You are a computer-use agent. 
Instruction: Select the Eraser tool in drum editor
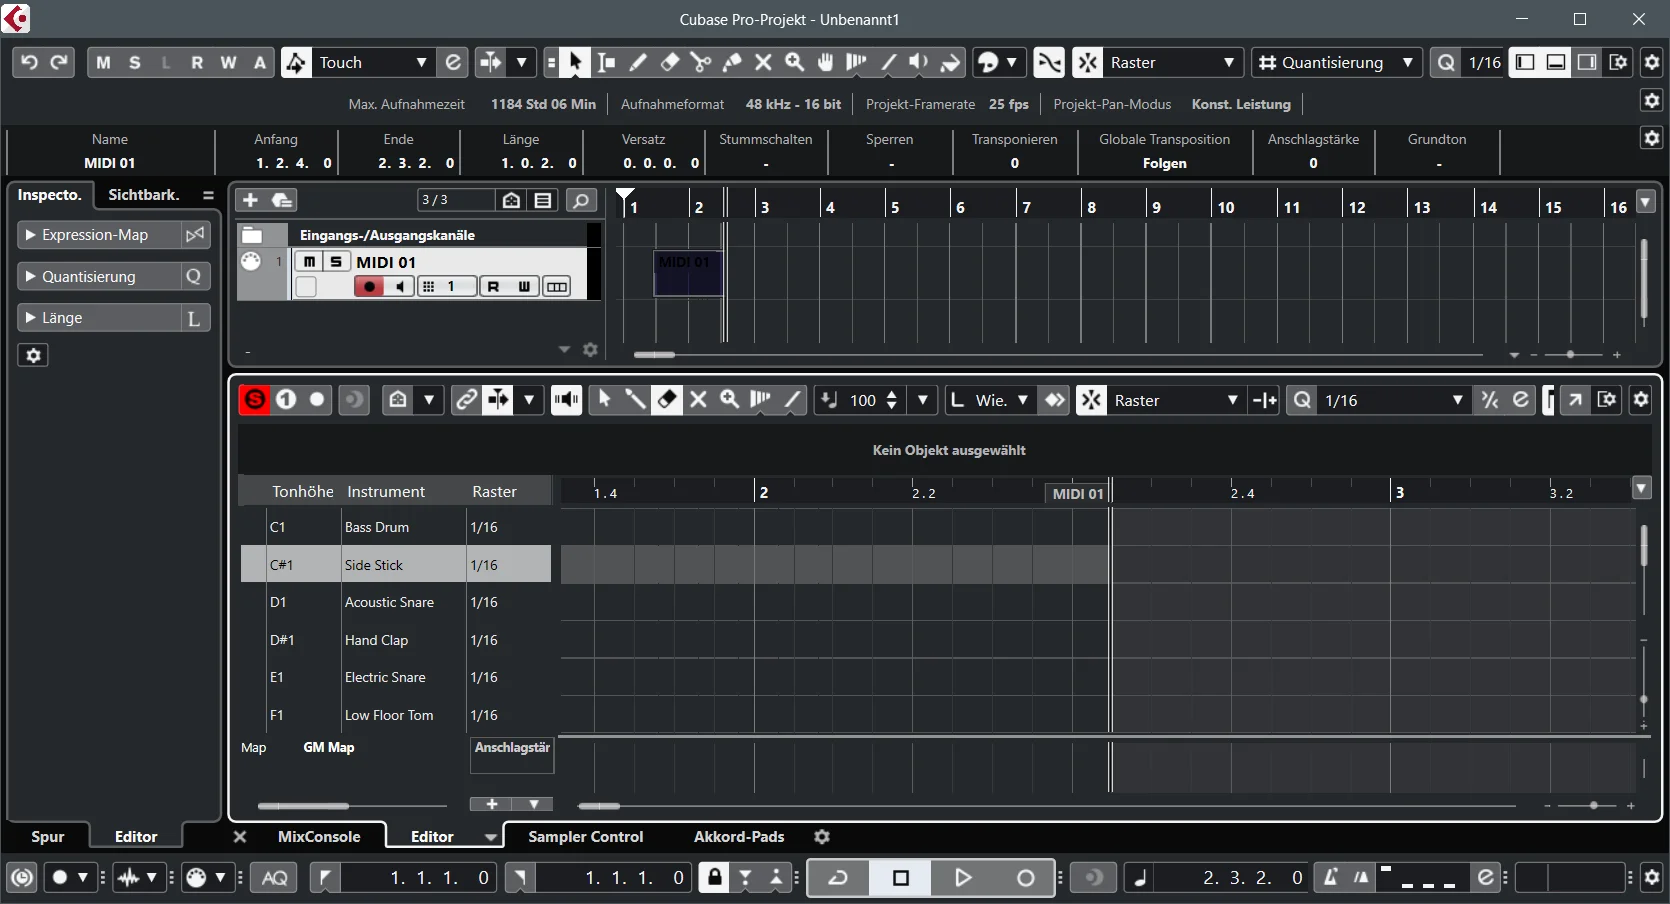667,400
